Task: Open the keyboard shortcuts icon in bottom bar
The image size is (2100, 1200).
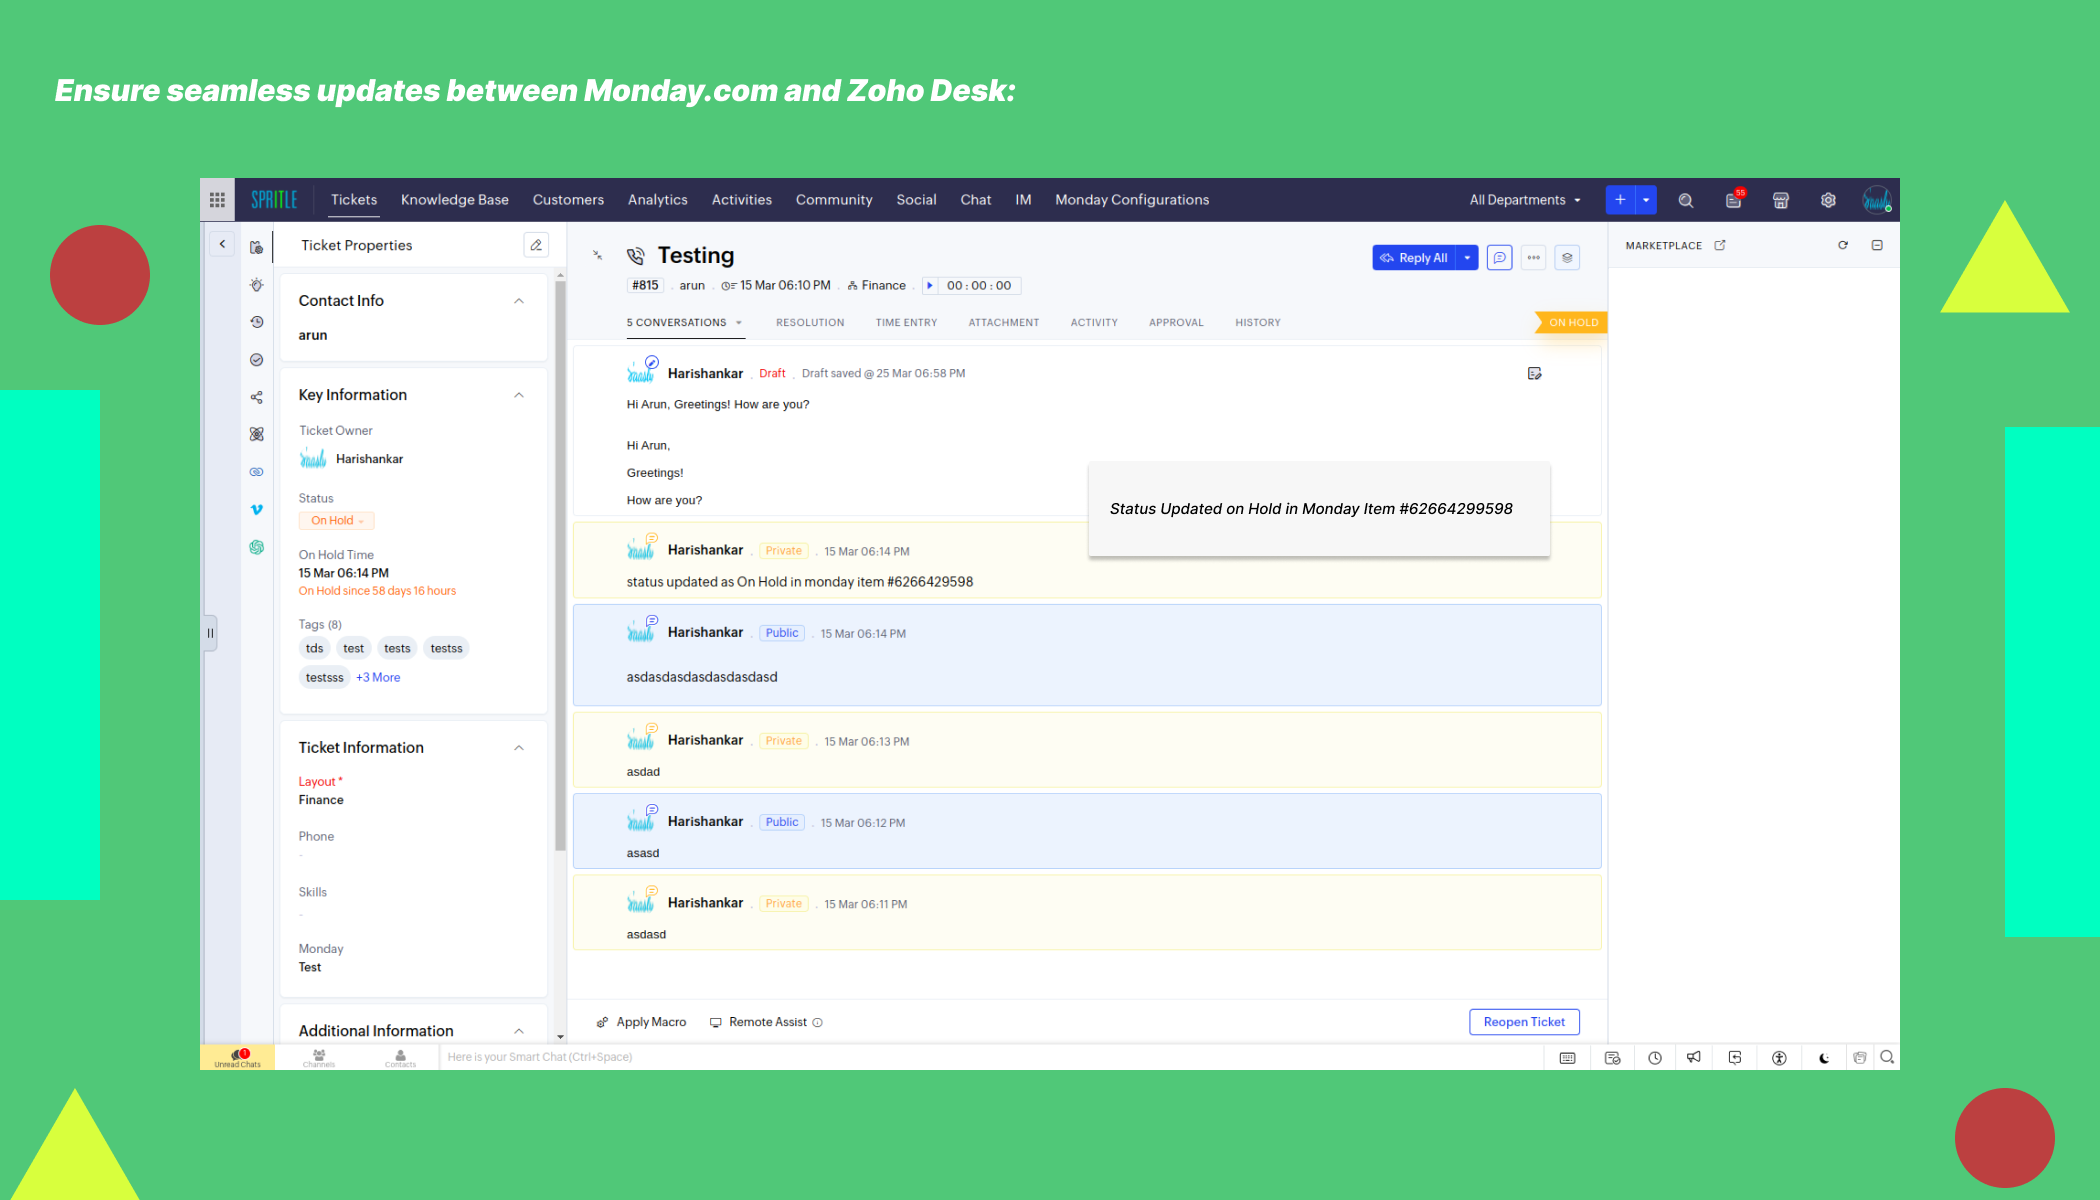Action: pos(1568,1058)
